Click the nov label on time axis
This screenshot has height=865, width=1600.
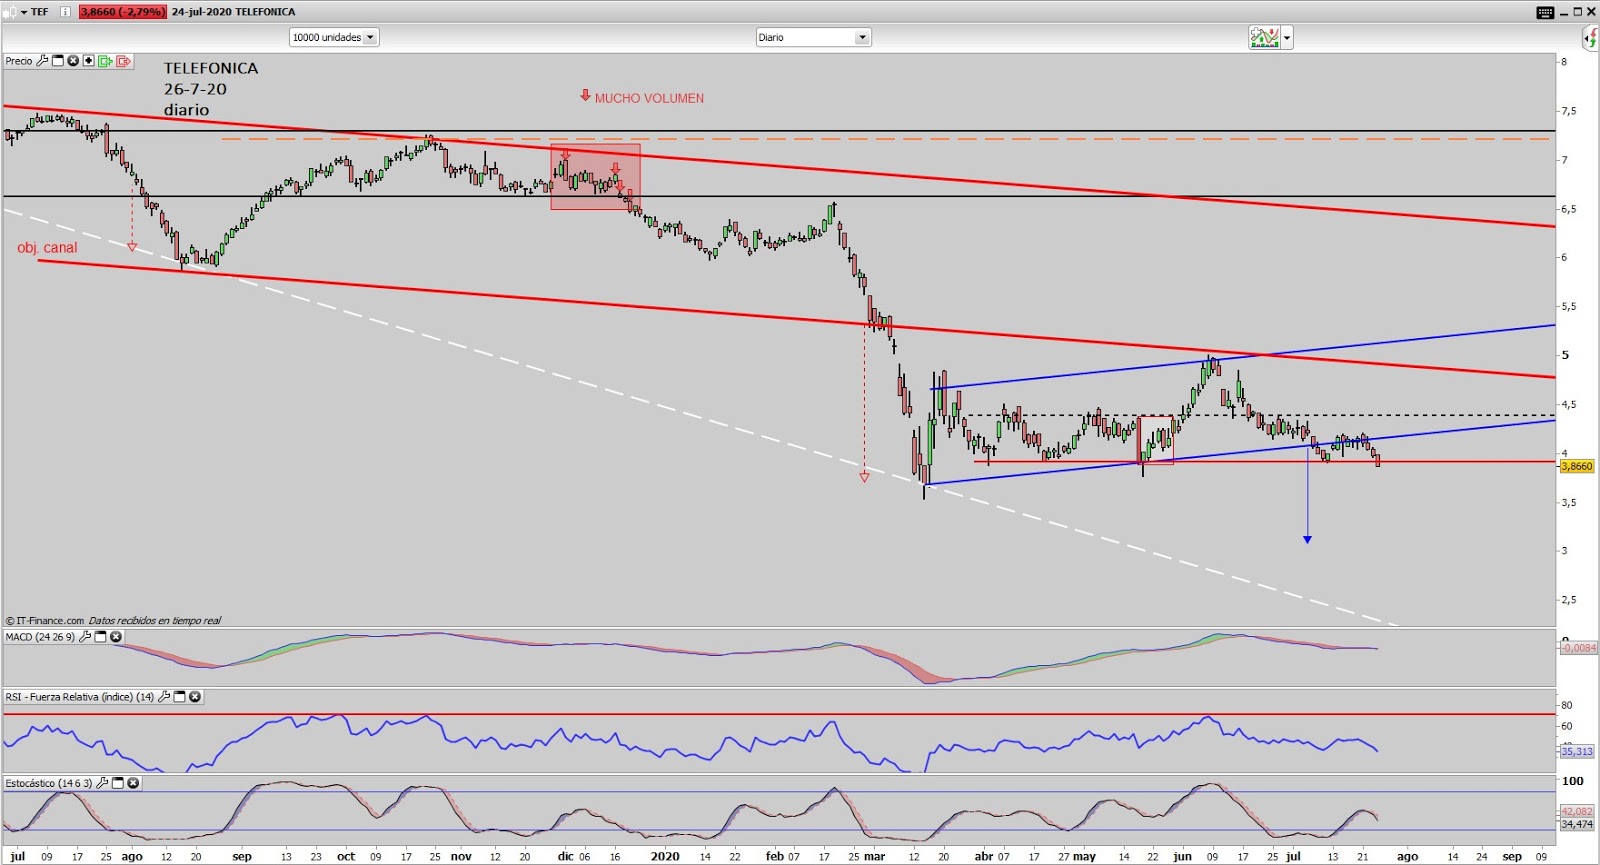[x=461, y=856]
